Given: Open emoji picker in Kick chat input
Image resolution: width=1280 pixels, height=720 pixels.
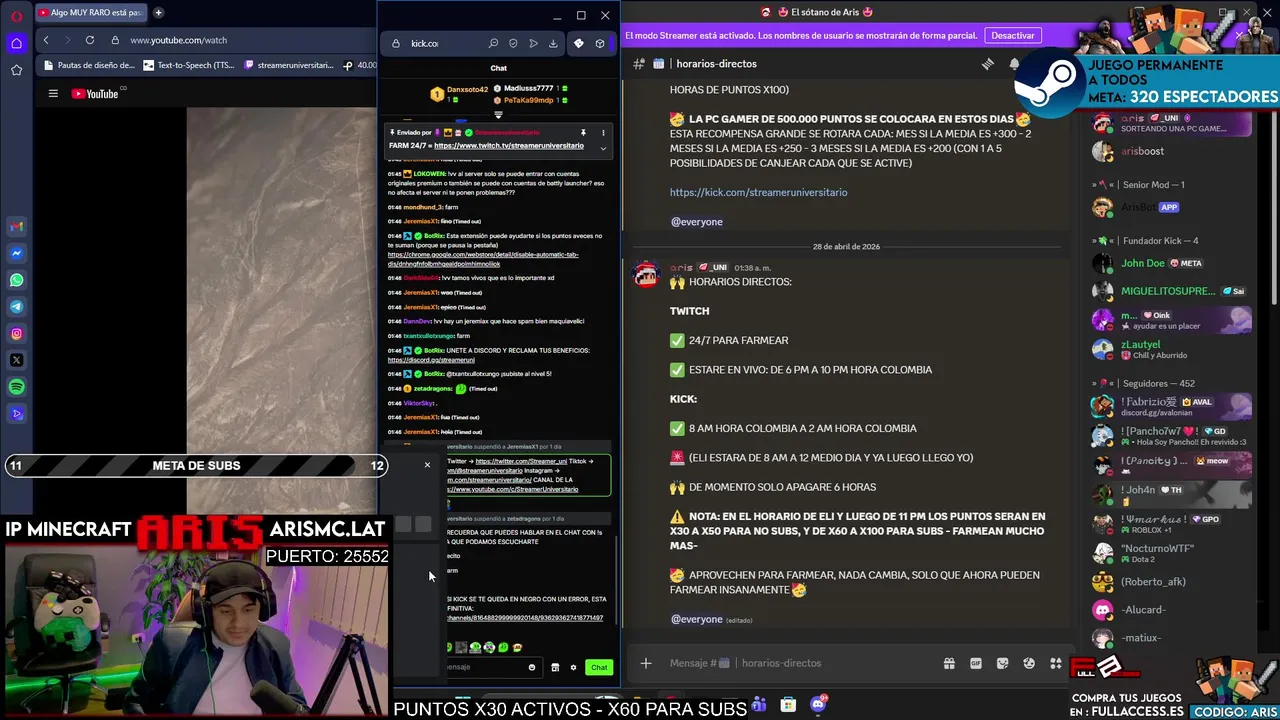Looking at the screenshot, I should pyautogui.click(x=532, y=667).
